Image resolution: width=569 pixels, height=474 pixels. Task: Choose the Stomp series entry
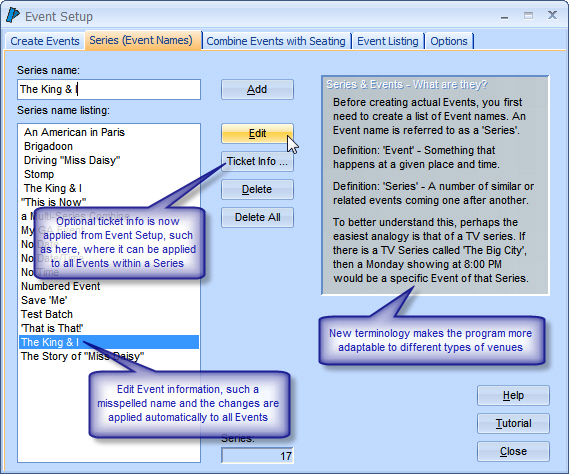point(39,174)
